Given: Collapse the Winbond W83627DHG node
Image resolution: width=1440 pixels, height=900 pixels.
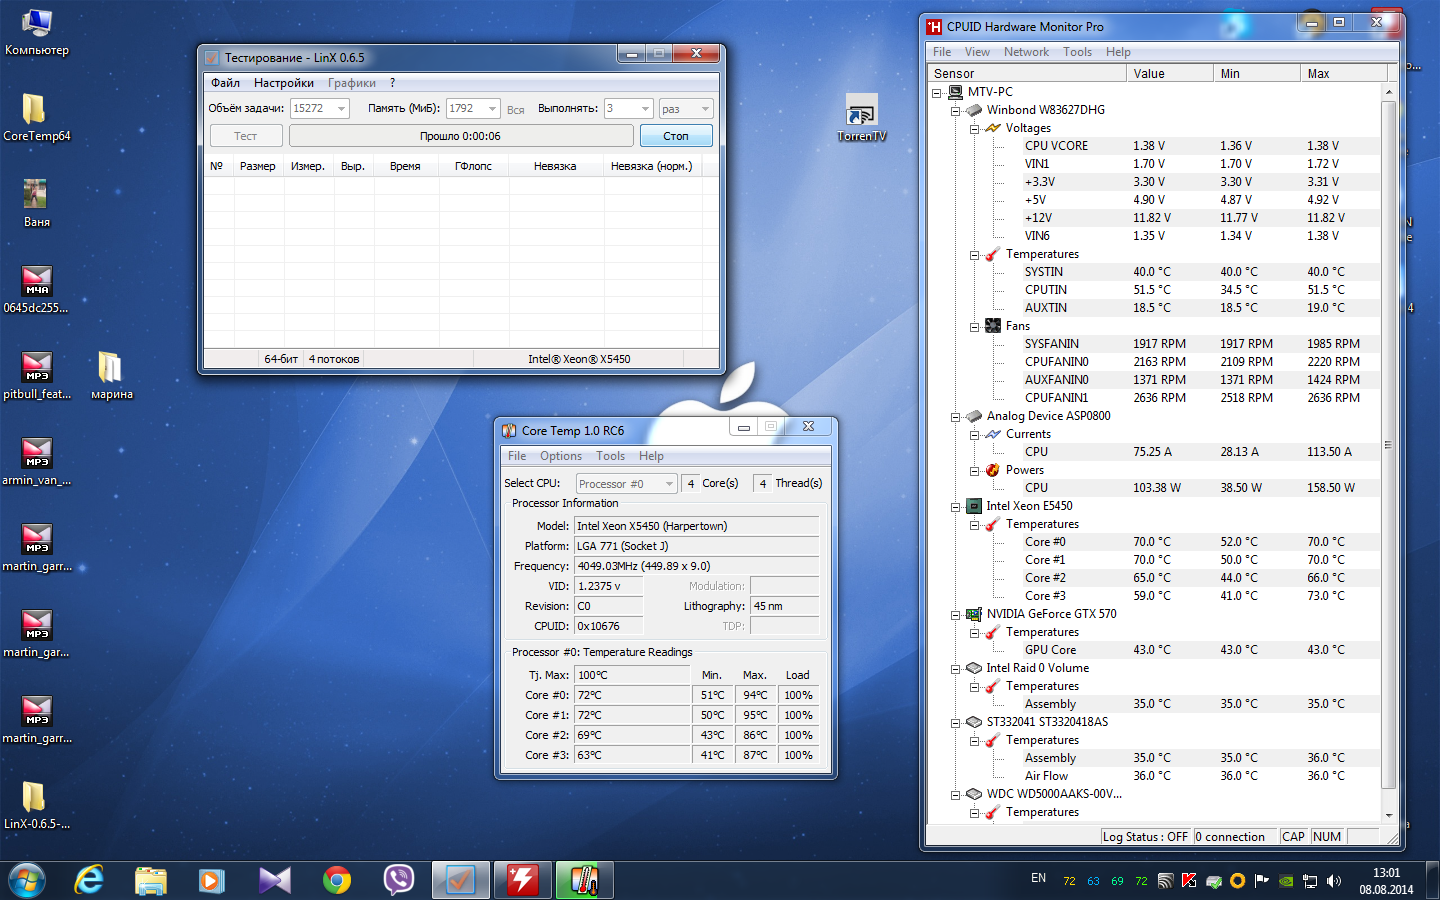Looking at the screenshot, I should (955, 110).
